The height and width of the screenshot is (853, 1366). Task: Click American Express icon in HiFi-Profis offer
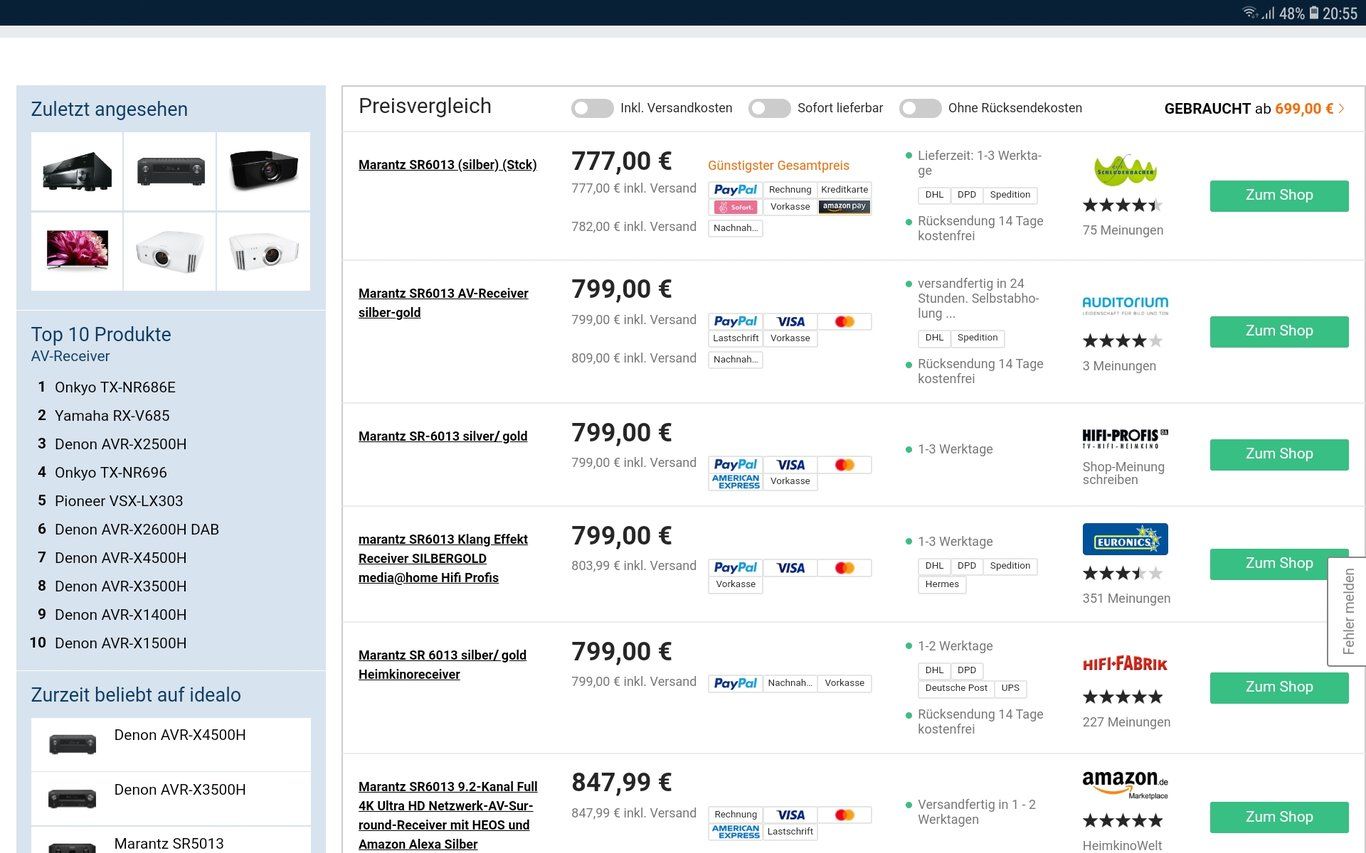point(735,482)
